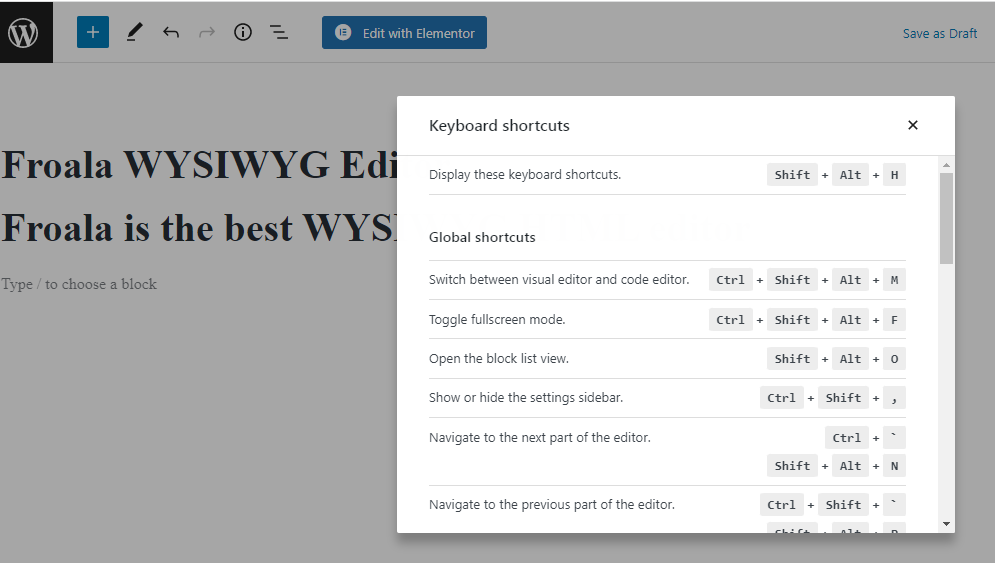Screen dimensions: 995x563
Task: Click the O key in block list row
Action: [x=894, y=359]
